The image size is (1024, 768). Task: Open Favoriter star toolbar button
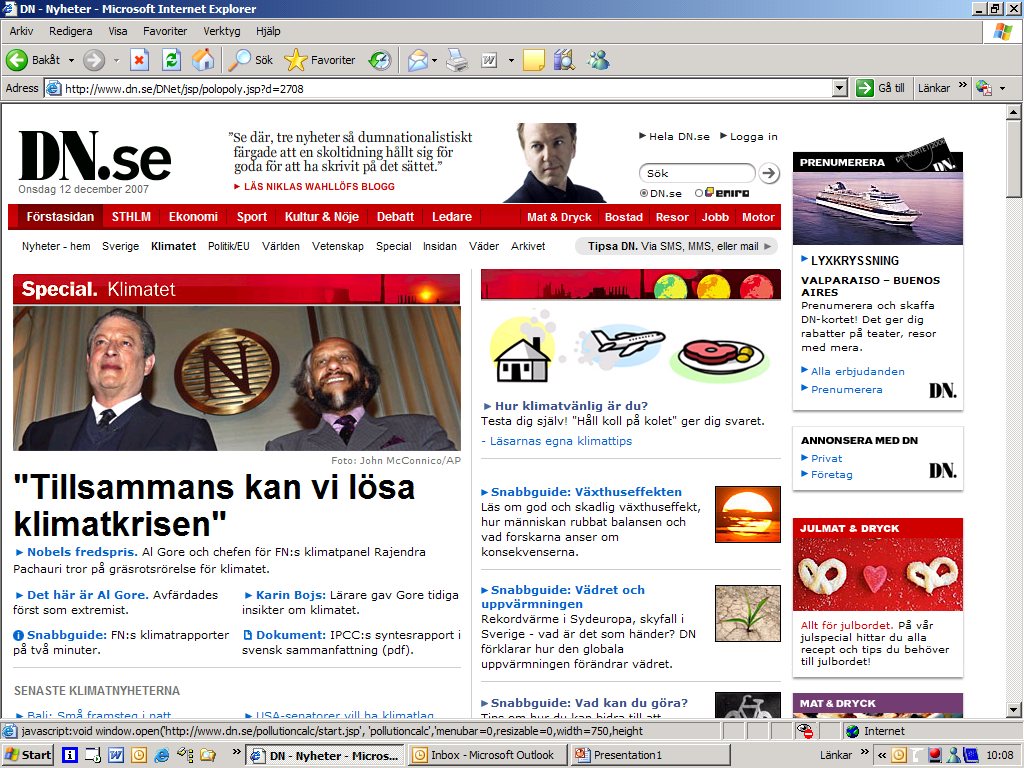(320, 60)
